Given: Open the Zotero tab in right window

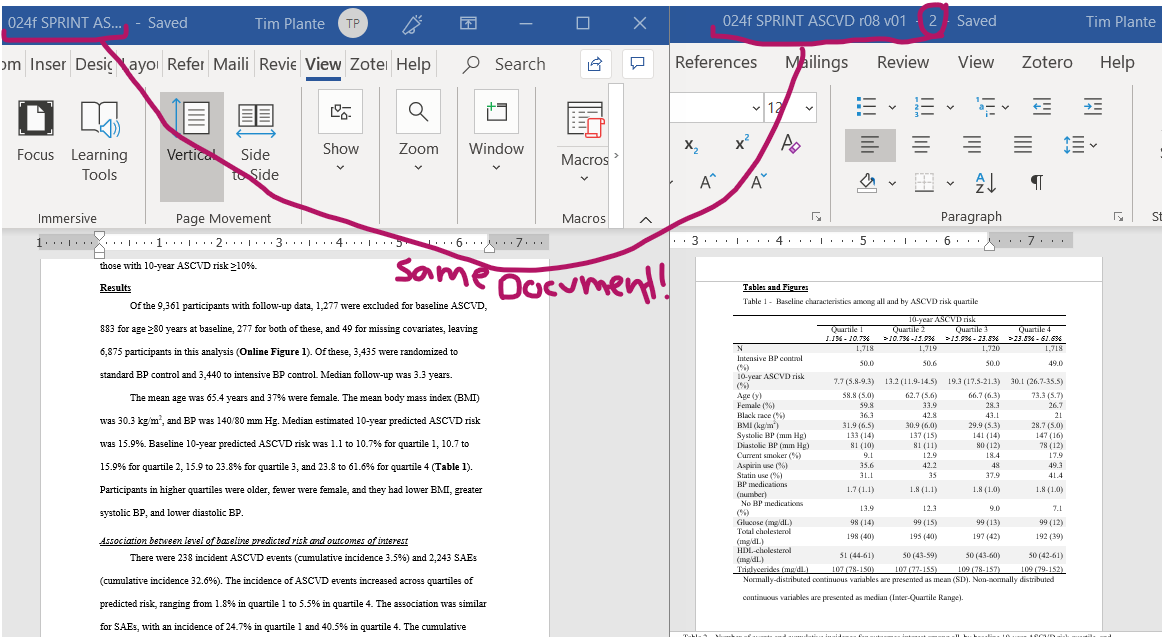Looking at the screenshot, I should pos(1047,62).
